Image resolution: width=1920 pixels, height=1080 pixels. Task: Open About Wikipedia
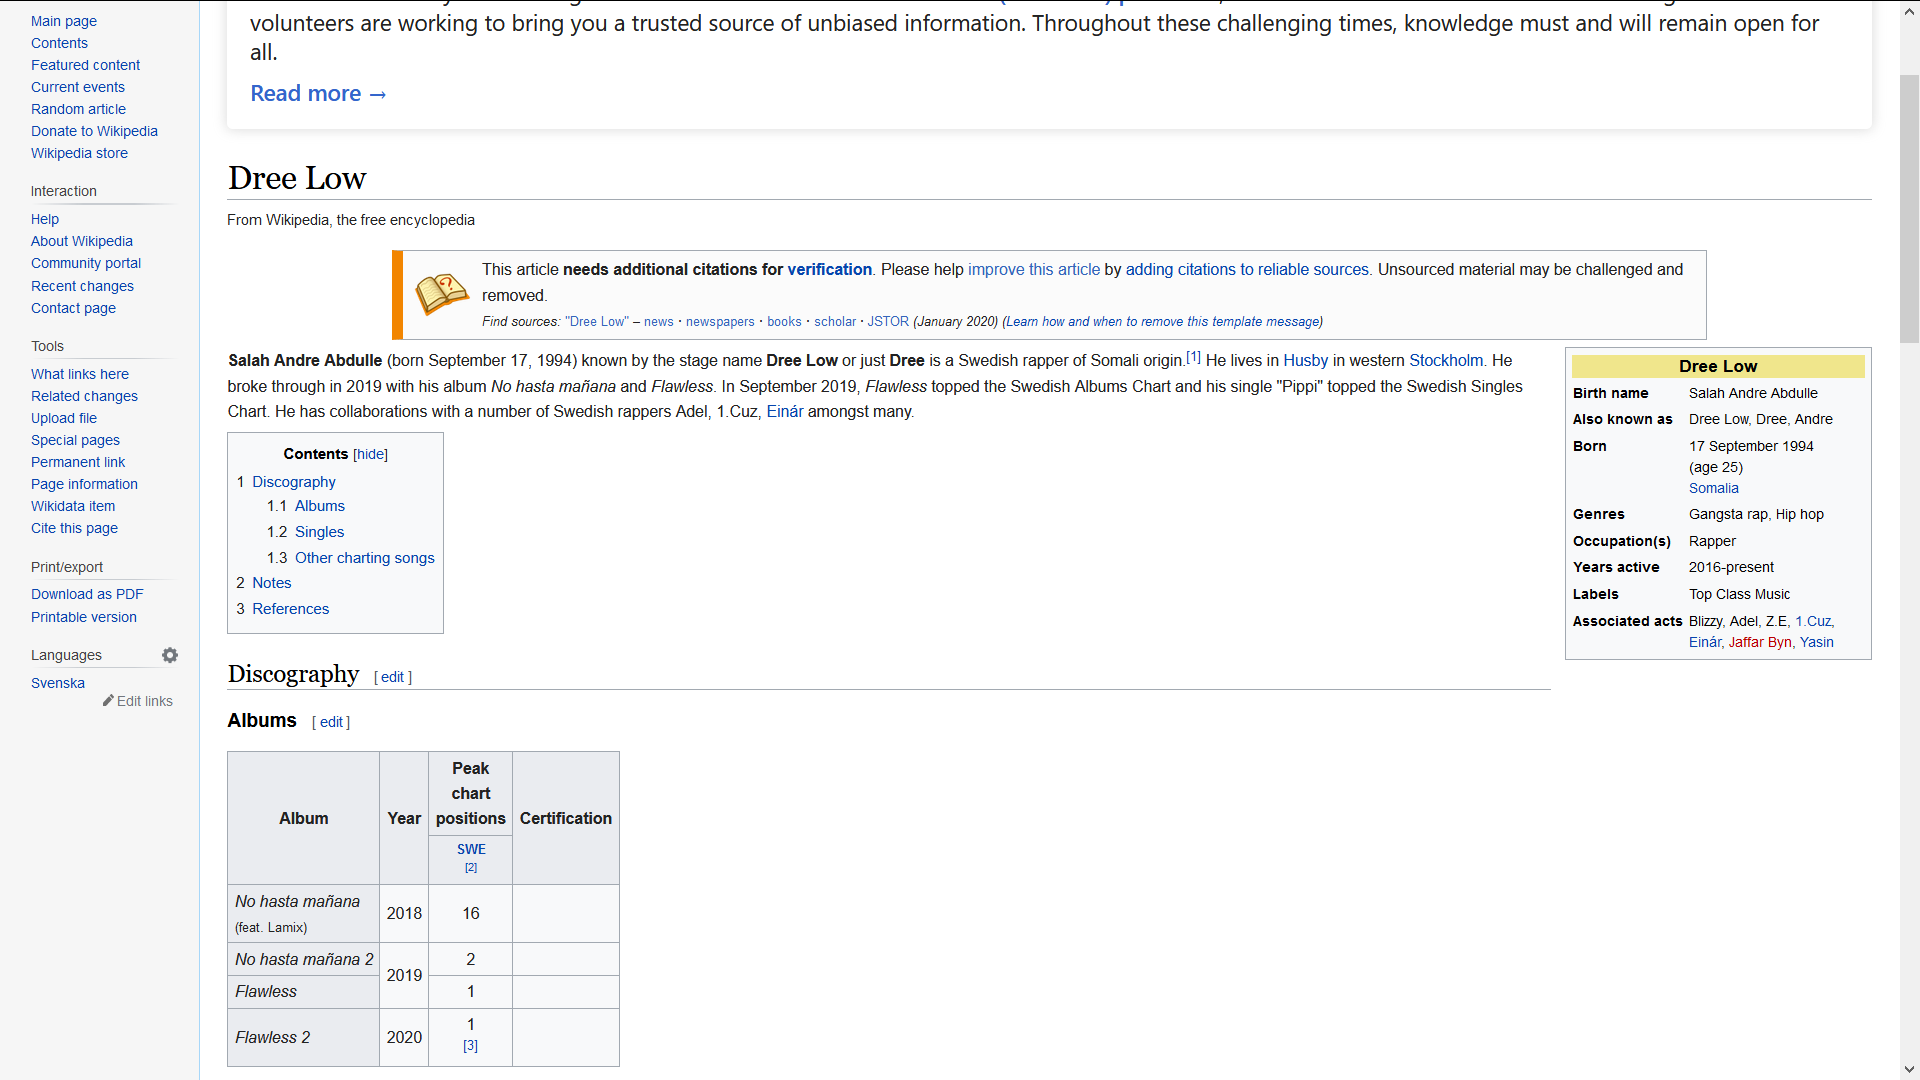point(82,241)
